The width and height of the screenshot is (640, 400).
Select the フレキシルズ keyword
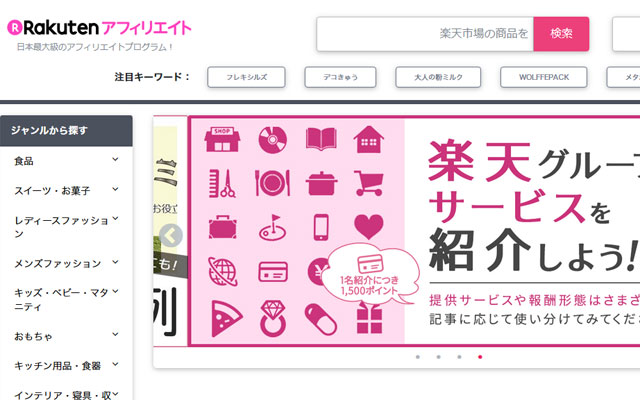click(x=247, y=77)
